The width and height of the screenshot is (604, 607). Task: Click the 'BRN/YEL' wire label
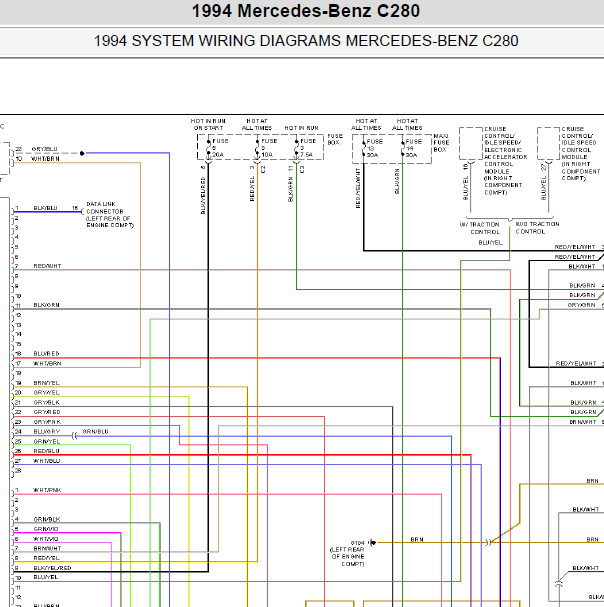[x=46, y=383]
